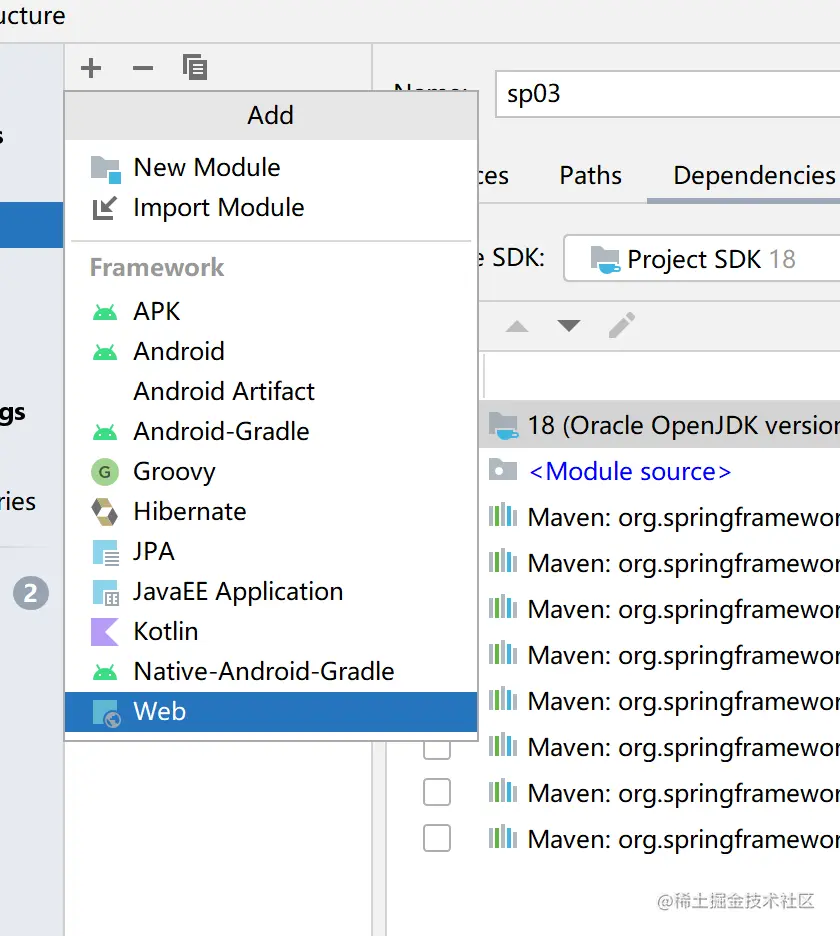The width and height of the screenshot is (840, 936).
Task: Select Web framework
Action: [x=271, y=712]
